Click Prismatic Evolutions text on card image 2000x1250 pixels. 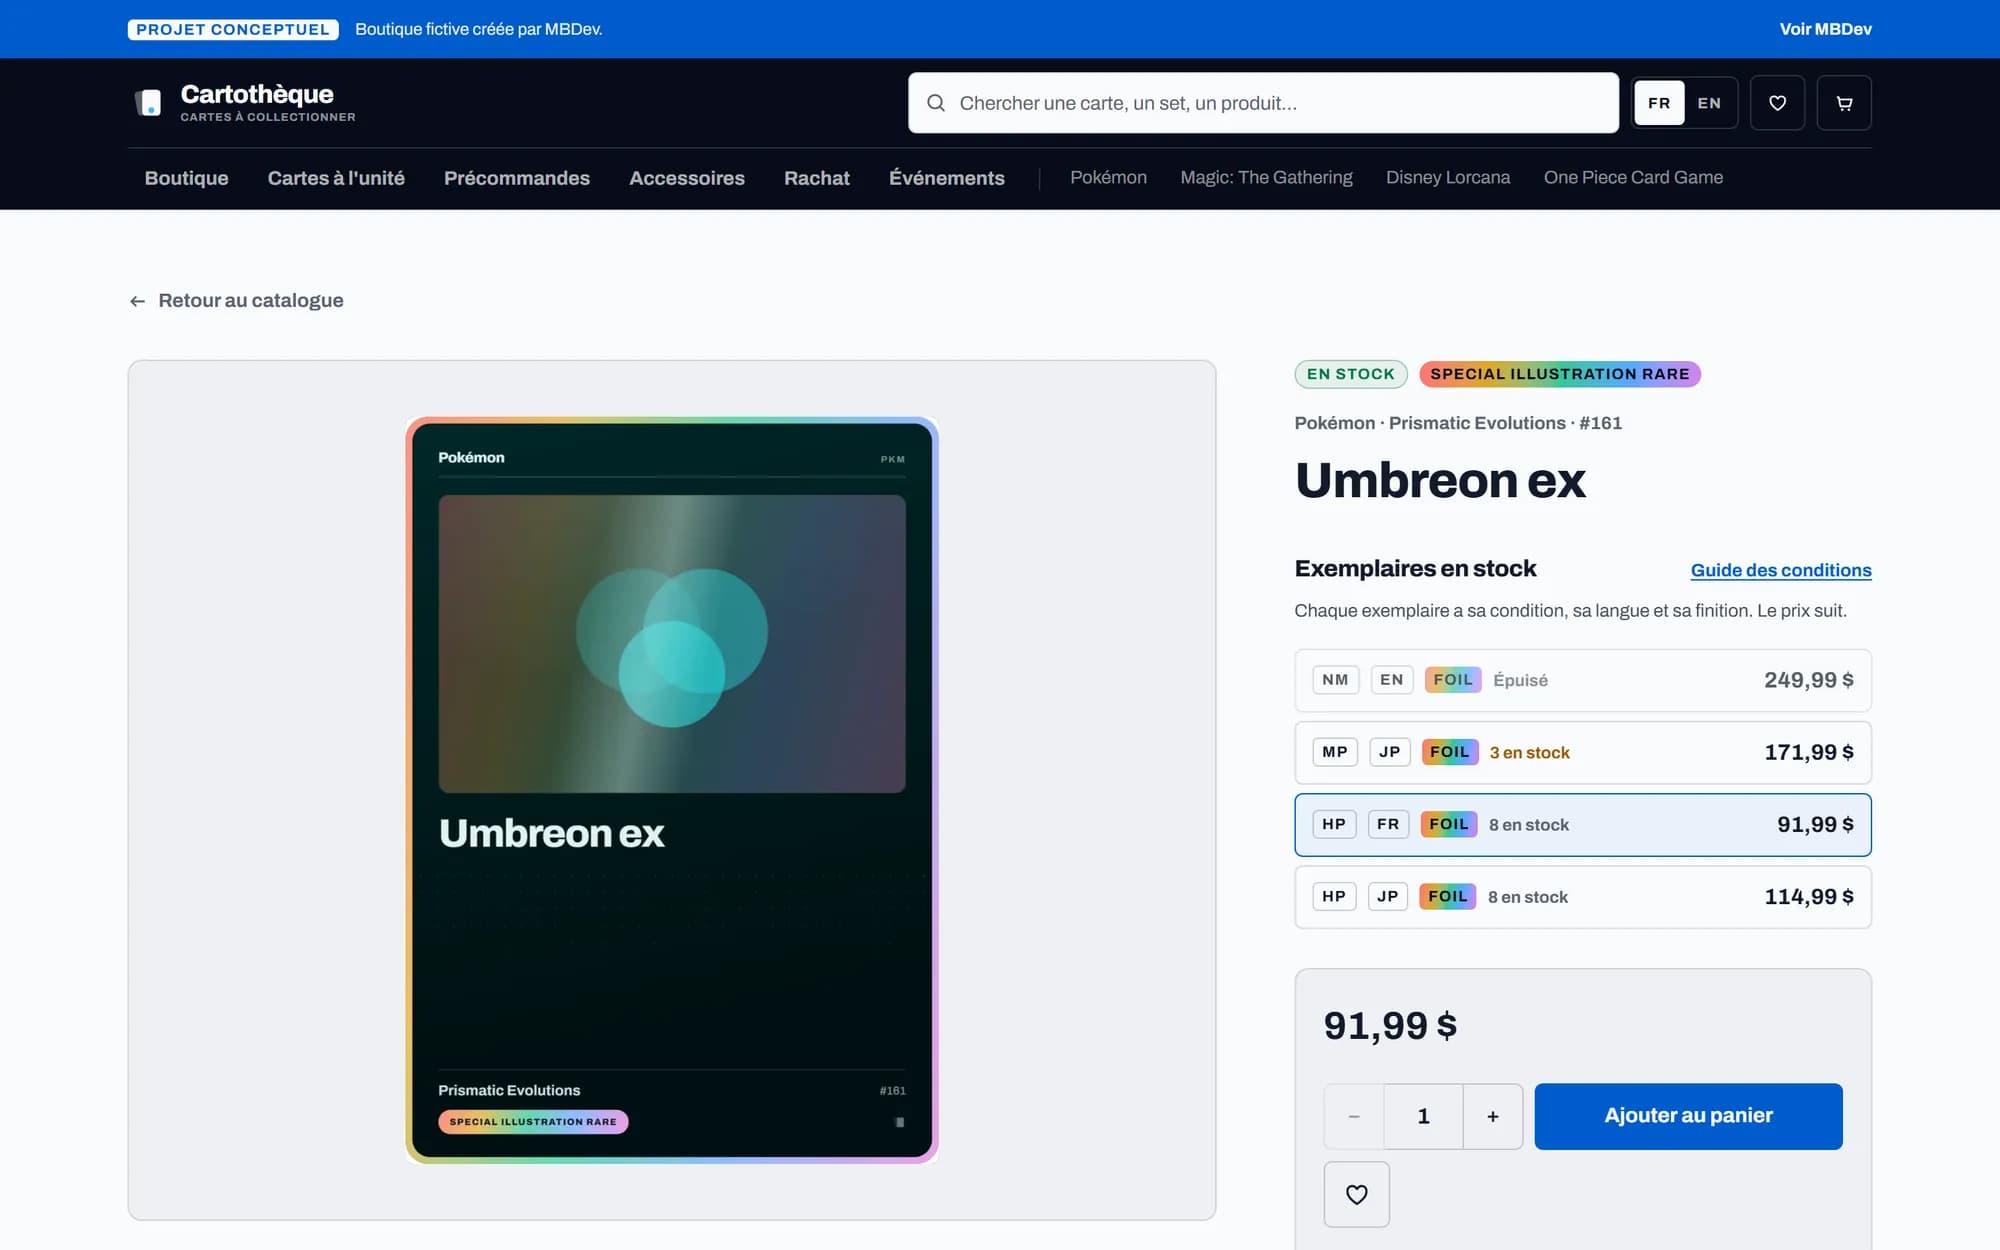pyautogui.click(x=509, y=1090)
